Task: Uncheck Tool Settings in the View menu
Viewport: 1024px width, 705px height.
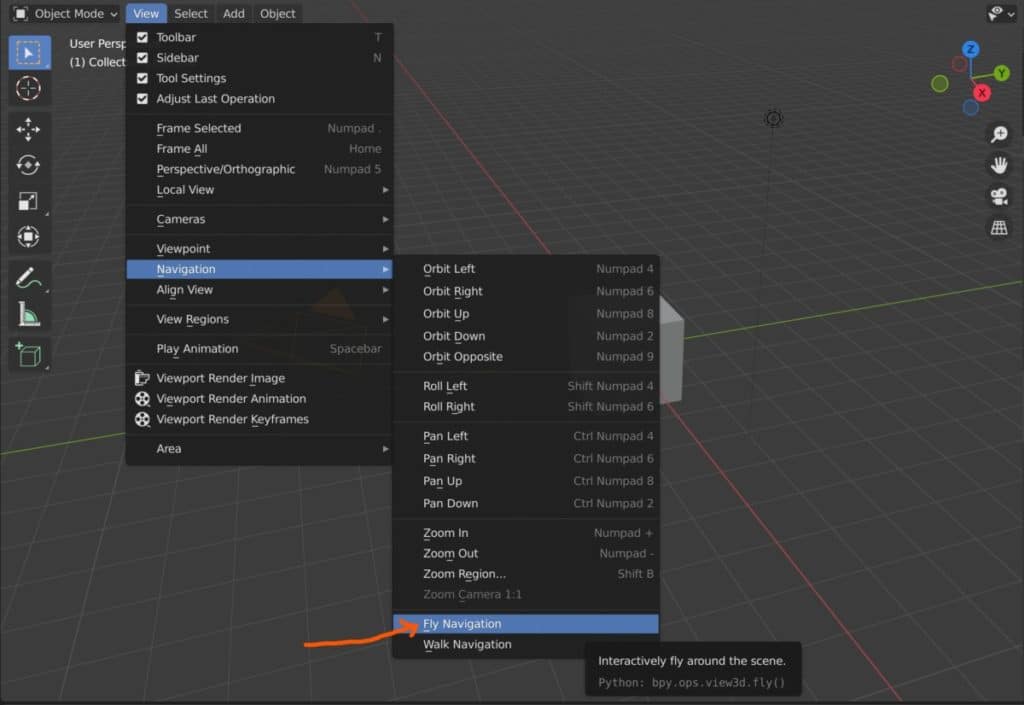Action: point(141,78)
